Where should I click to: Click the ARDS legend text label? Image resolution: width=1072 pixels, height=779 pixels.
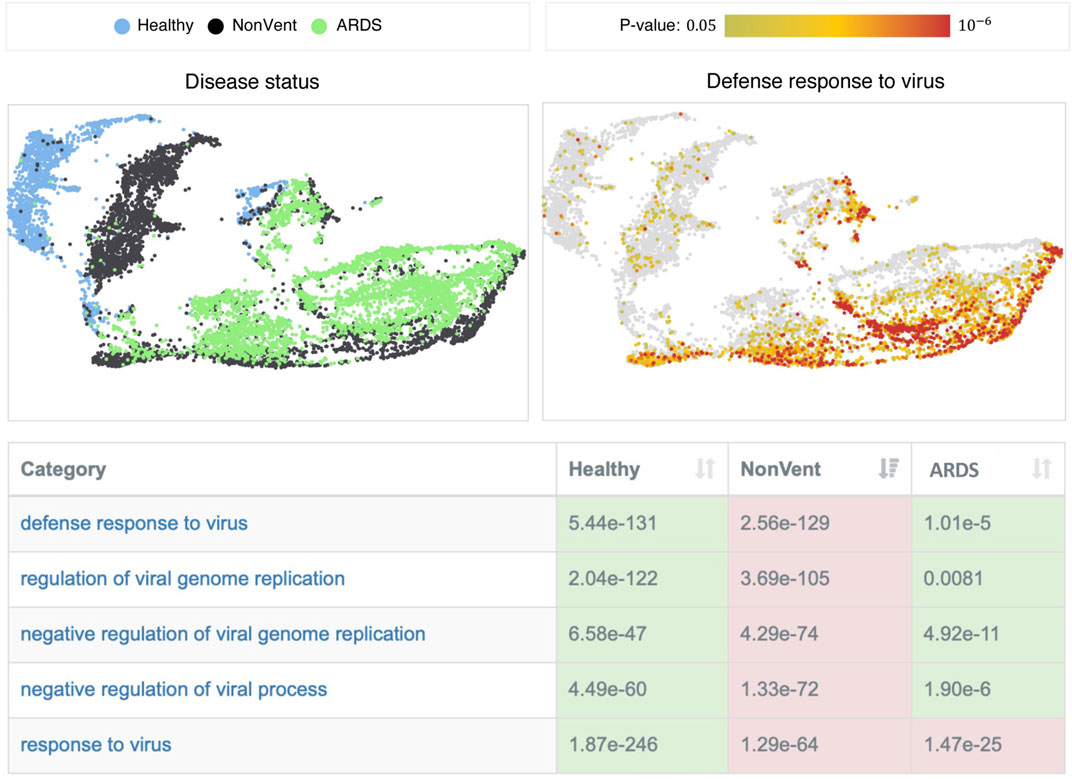pos(359,26)
